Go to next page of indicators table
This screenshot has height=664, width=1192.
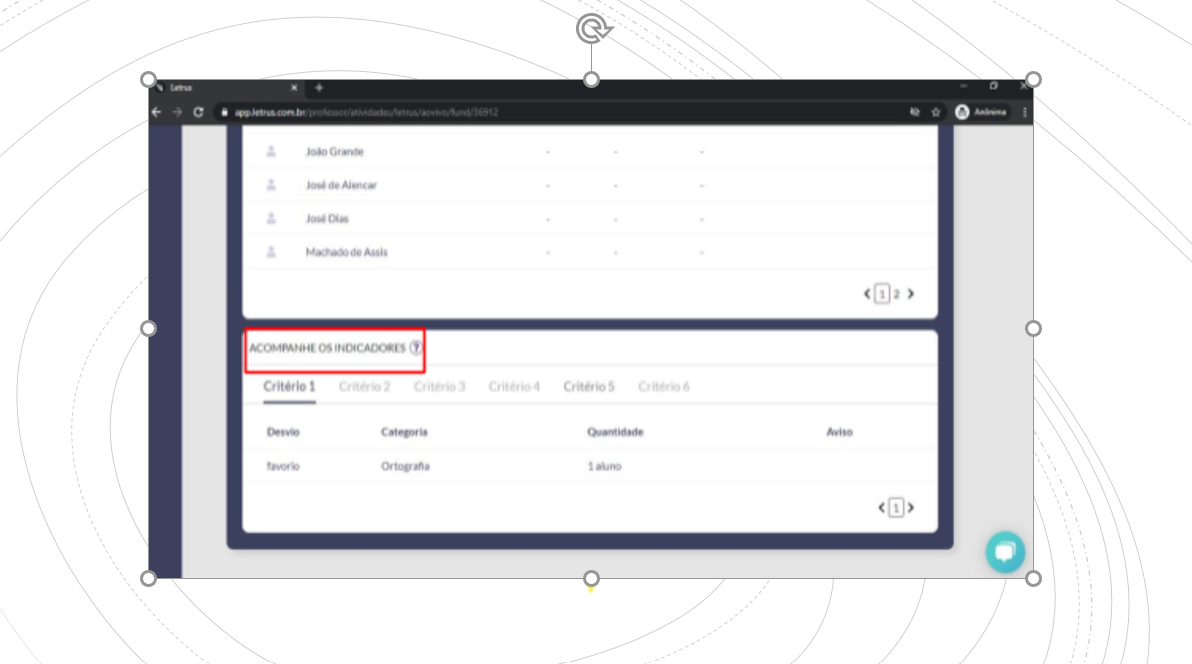(x=911, y=507)
